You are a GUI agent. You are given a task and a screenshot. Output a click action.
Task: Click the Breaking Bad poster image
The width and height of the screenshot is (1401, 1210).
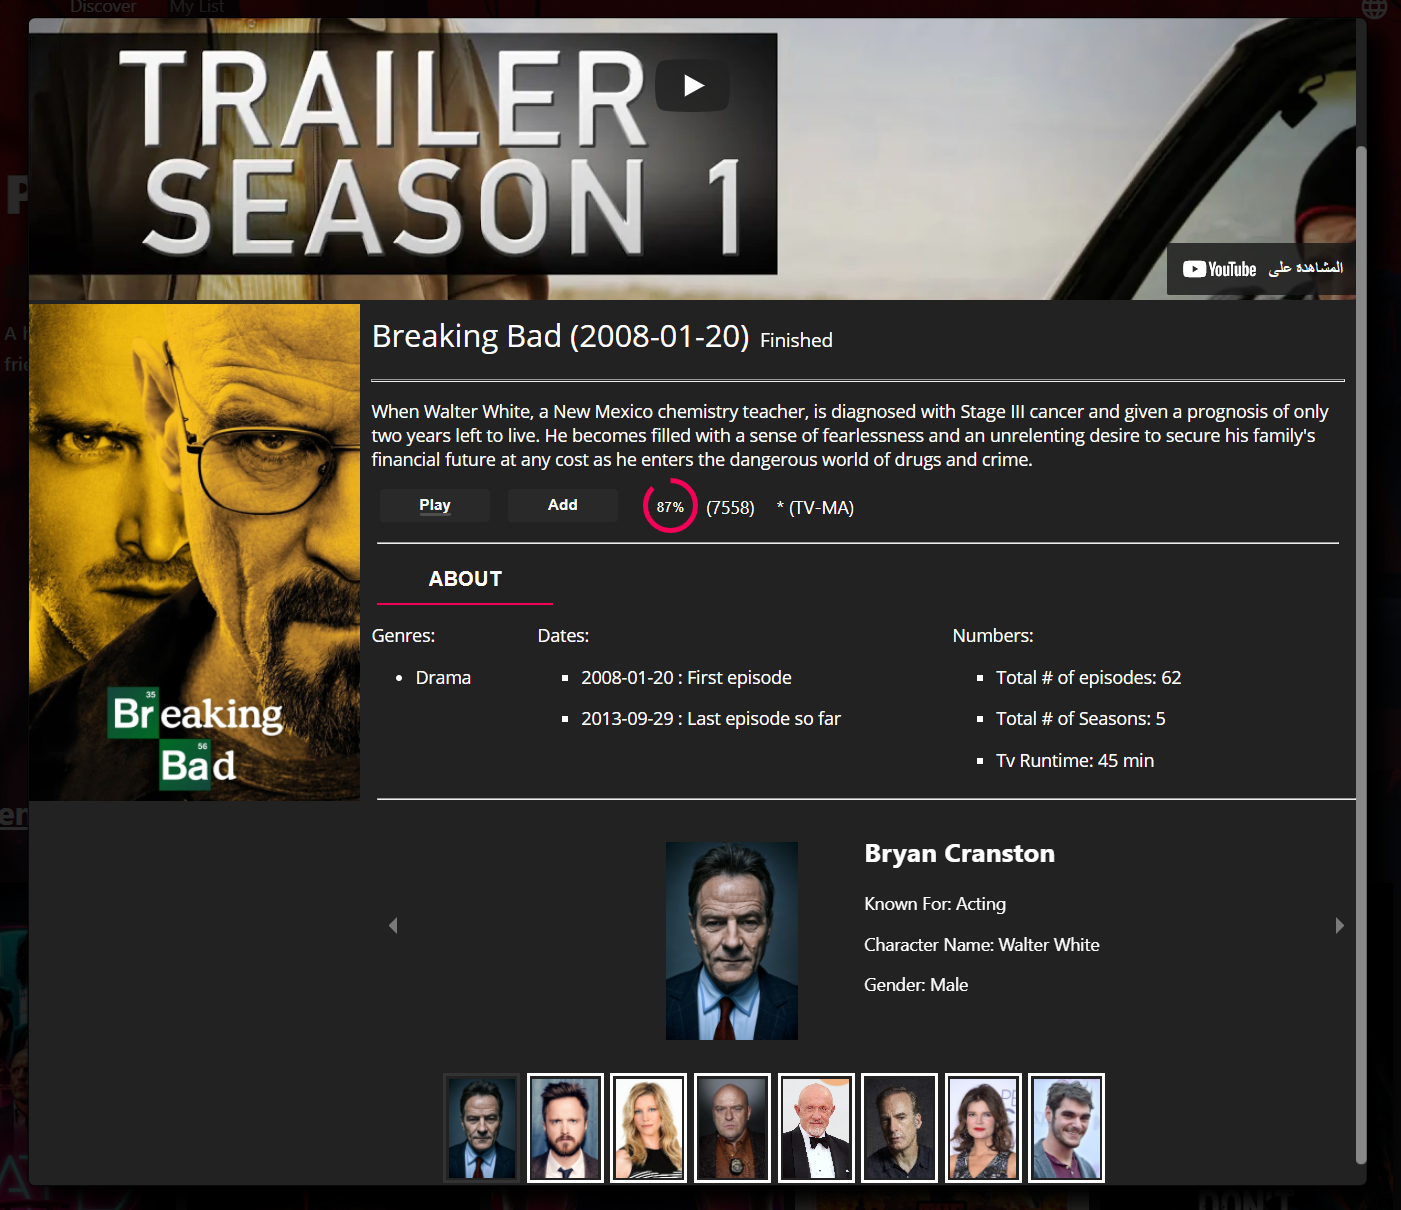pyautogui.click(x=194, y=552)
